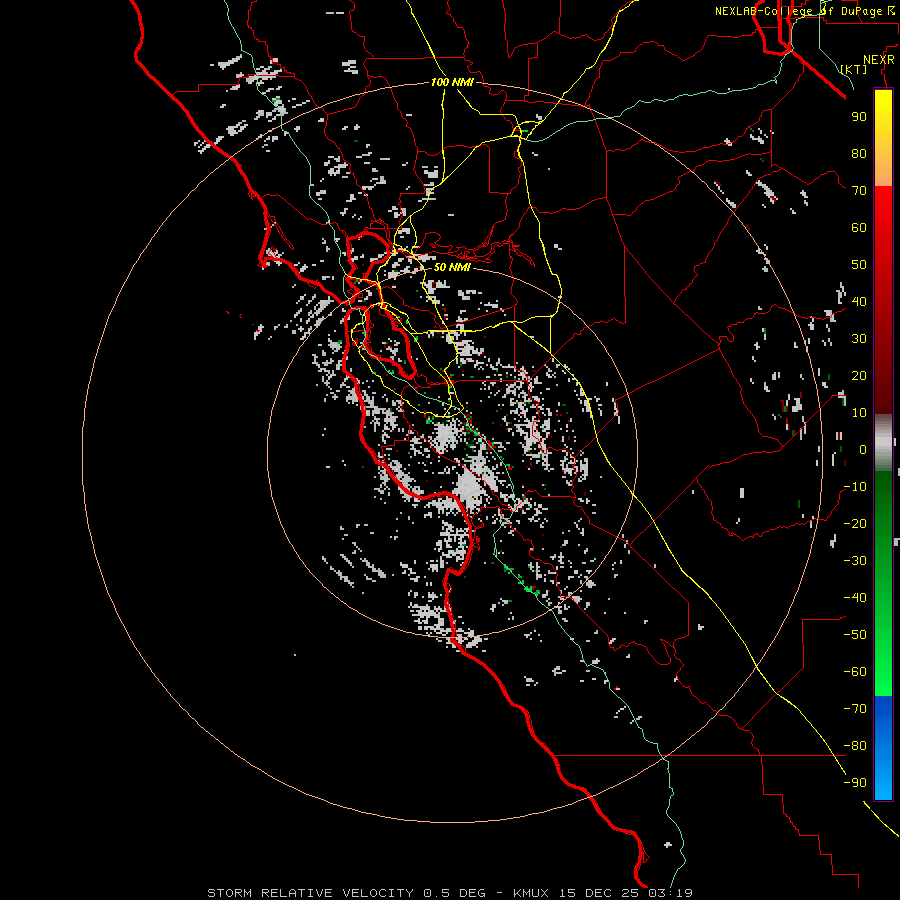Click the KMUX station identifier in caption

[x=531, y=893]
